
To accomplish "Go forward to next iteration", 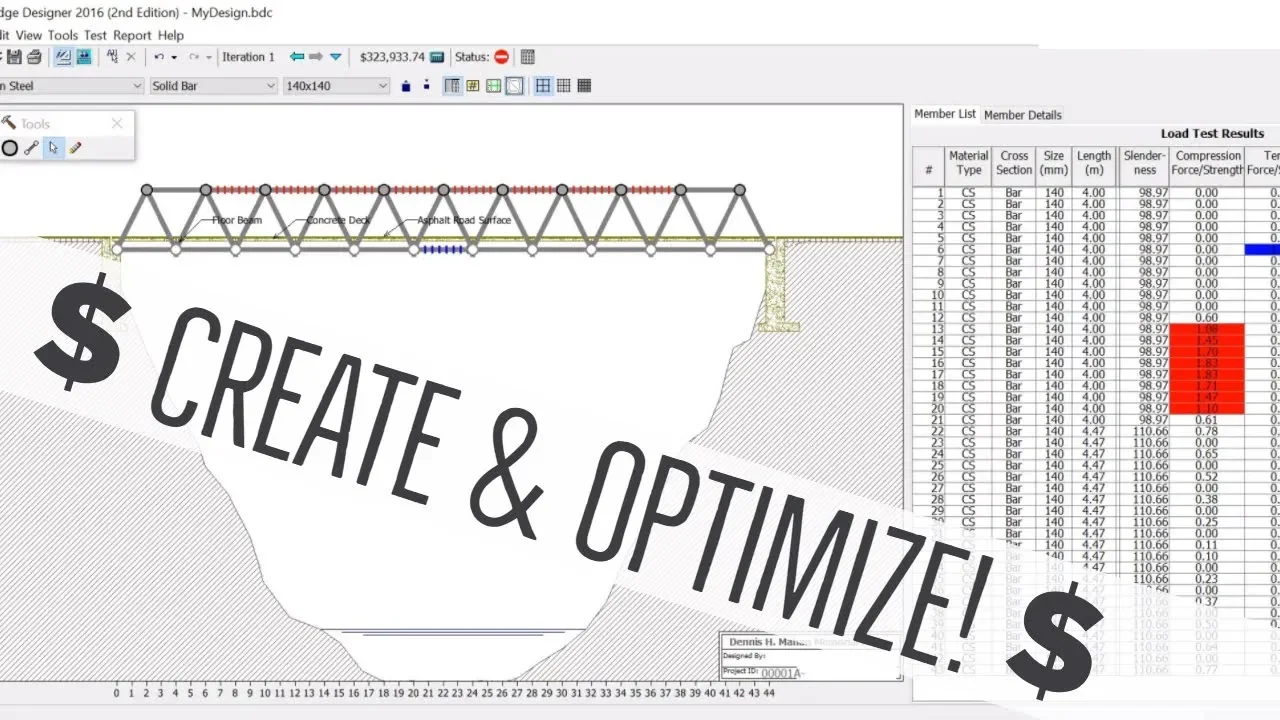I will point(316,57).
